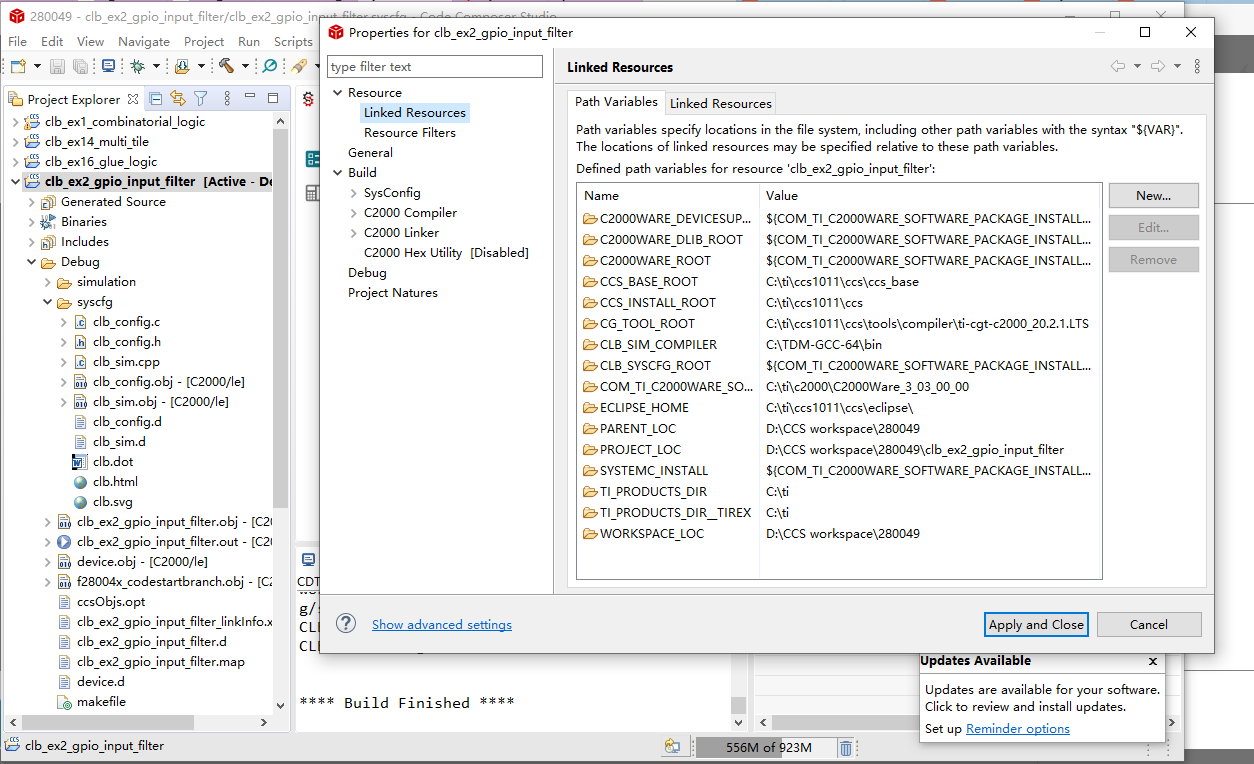Click the status bar icon left of memory

pos(672,747)
